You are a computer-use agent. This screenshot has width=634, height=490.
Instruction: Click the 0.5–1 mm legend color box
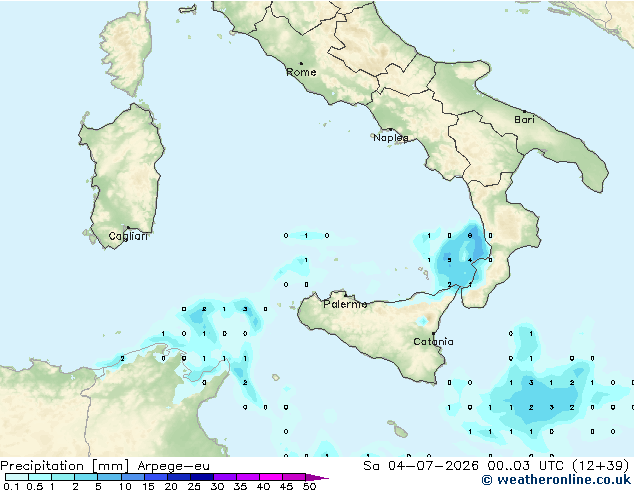tap(40, 477)
